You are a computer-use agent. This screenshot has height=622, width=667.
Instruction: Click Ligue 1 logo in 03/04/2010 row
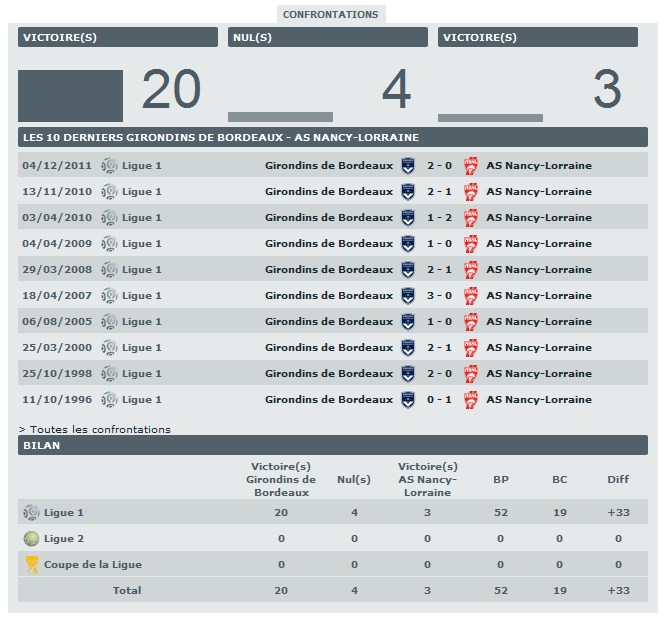click(109, 218)
